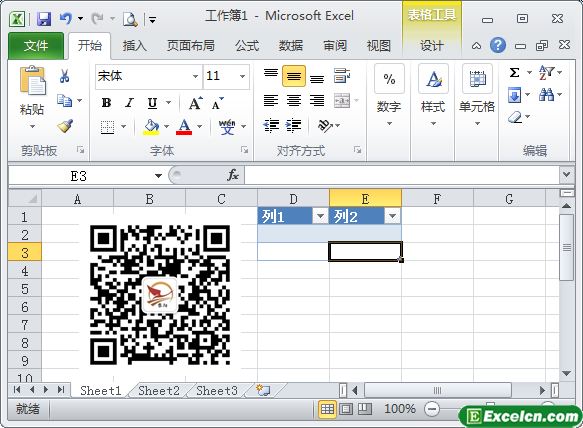Open the Excel Help question mark
This screenshot has width=583, height=428.
497,45
